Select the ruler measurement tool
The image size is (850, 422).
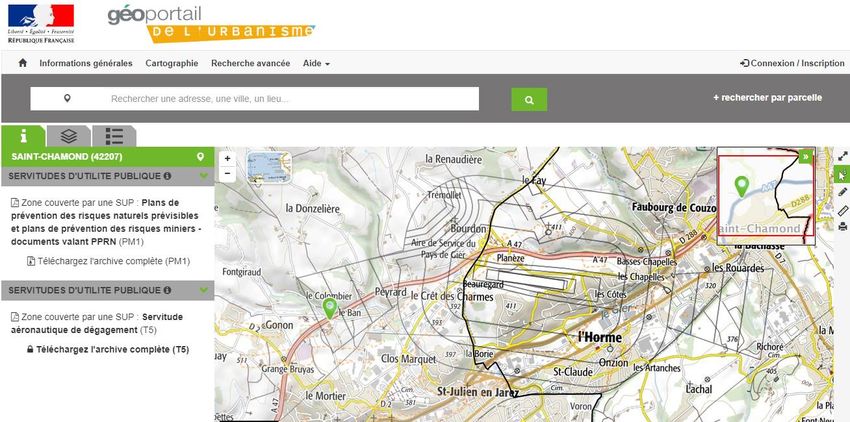[x=842, y=210]
